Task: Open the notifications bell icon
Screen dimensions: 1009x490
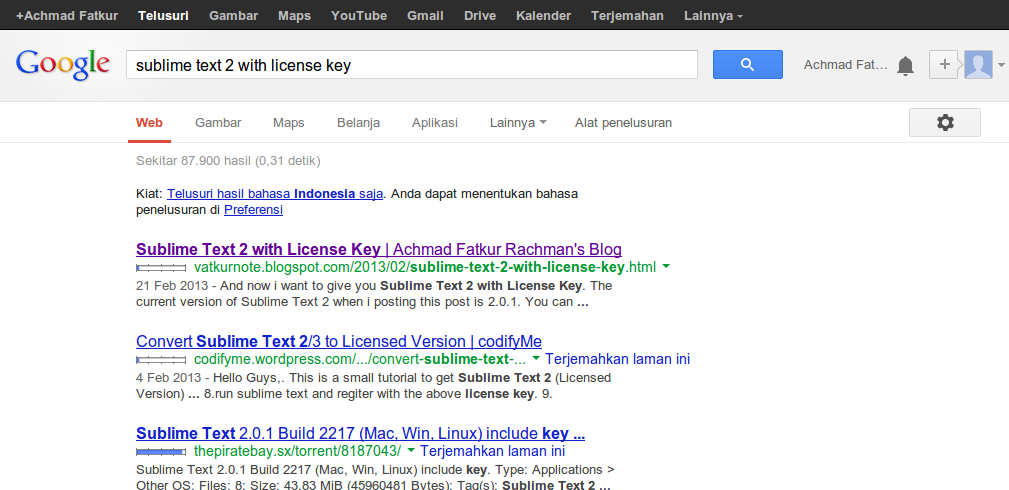Action: click(x=905, y=65)
